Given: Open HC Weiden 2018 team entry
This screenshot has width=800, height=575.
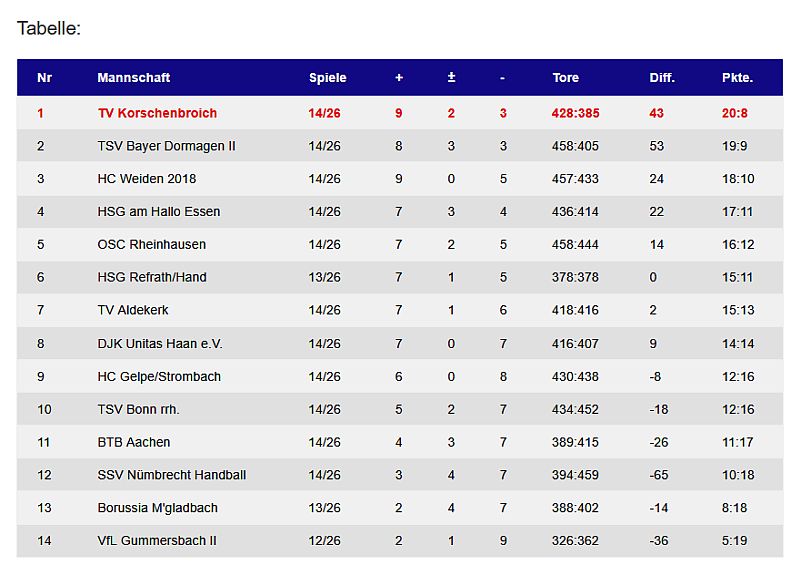Looking at the screenshot, I should 147,179.
